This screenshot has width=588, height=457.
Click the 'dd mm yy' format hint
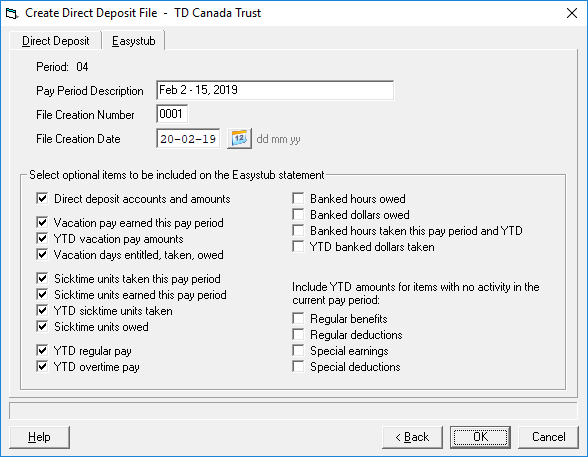click(x=278, y=139)
